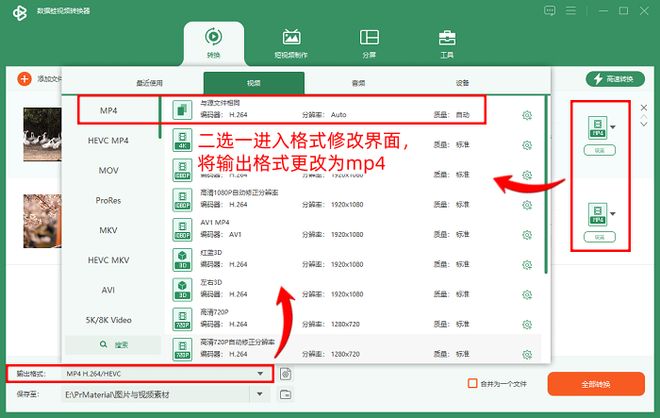Open the 转换 (Convert) tab icon
Viewport: 660px width, 418px height.
coord(213,42)
